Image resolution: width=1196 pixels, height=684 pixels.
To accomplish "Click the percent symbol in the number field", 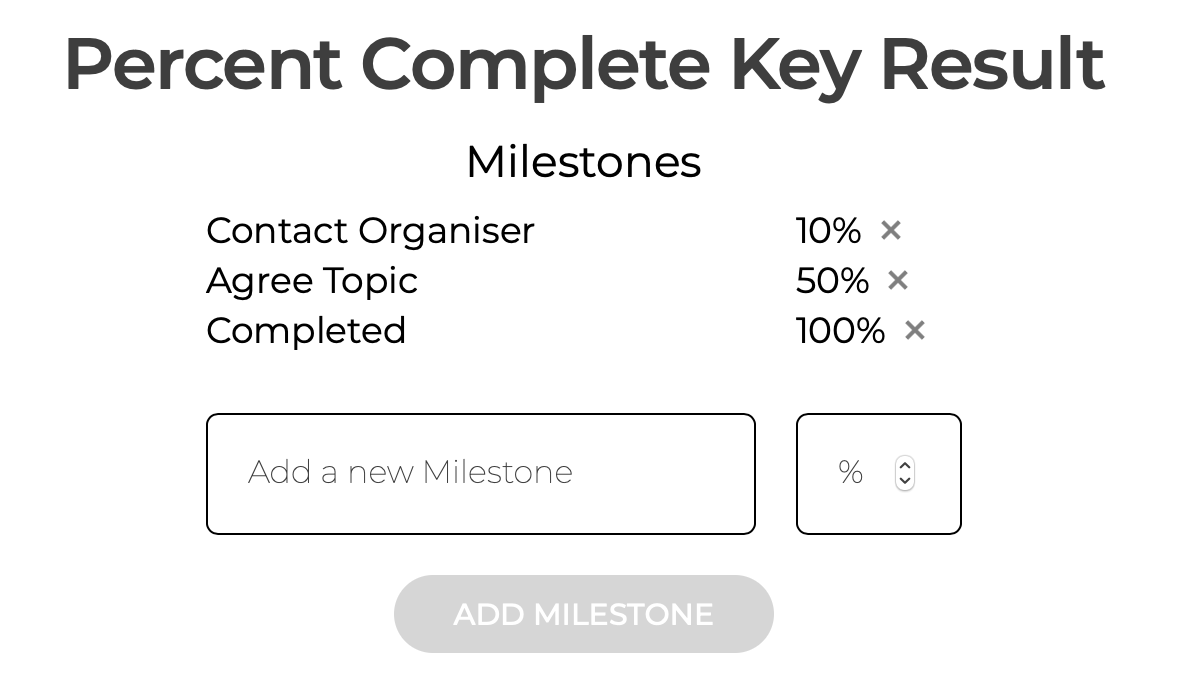I will (850, 472).
